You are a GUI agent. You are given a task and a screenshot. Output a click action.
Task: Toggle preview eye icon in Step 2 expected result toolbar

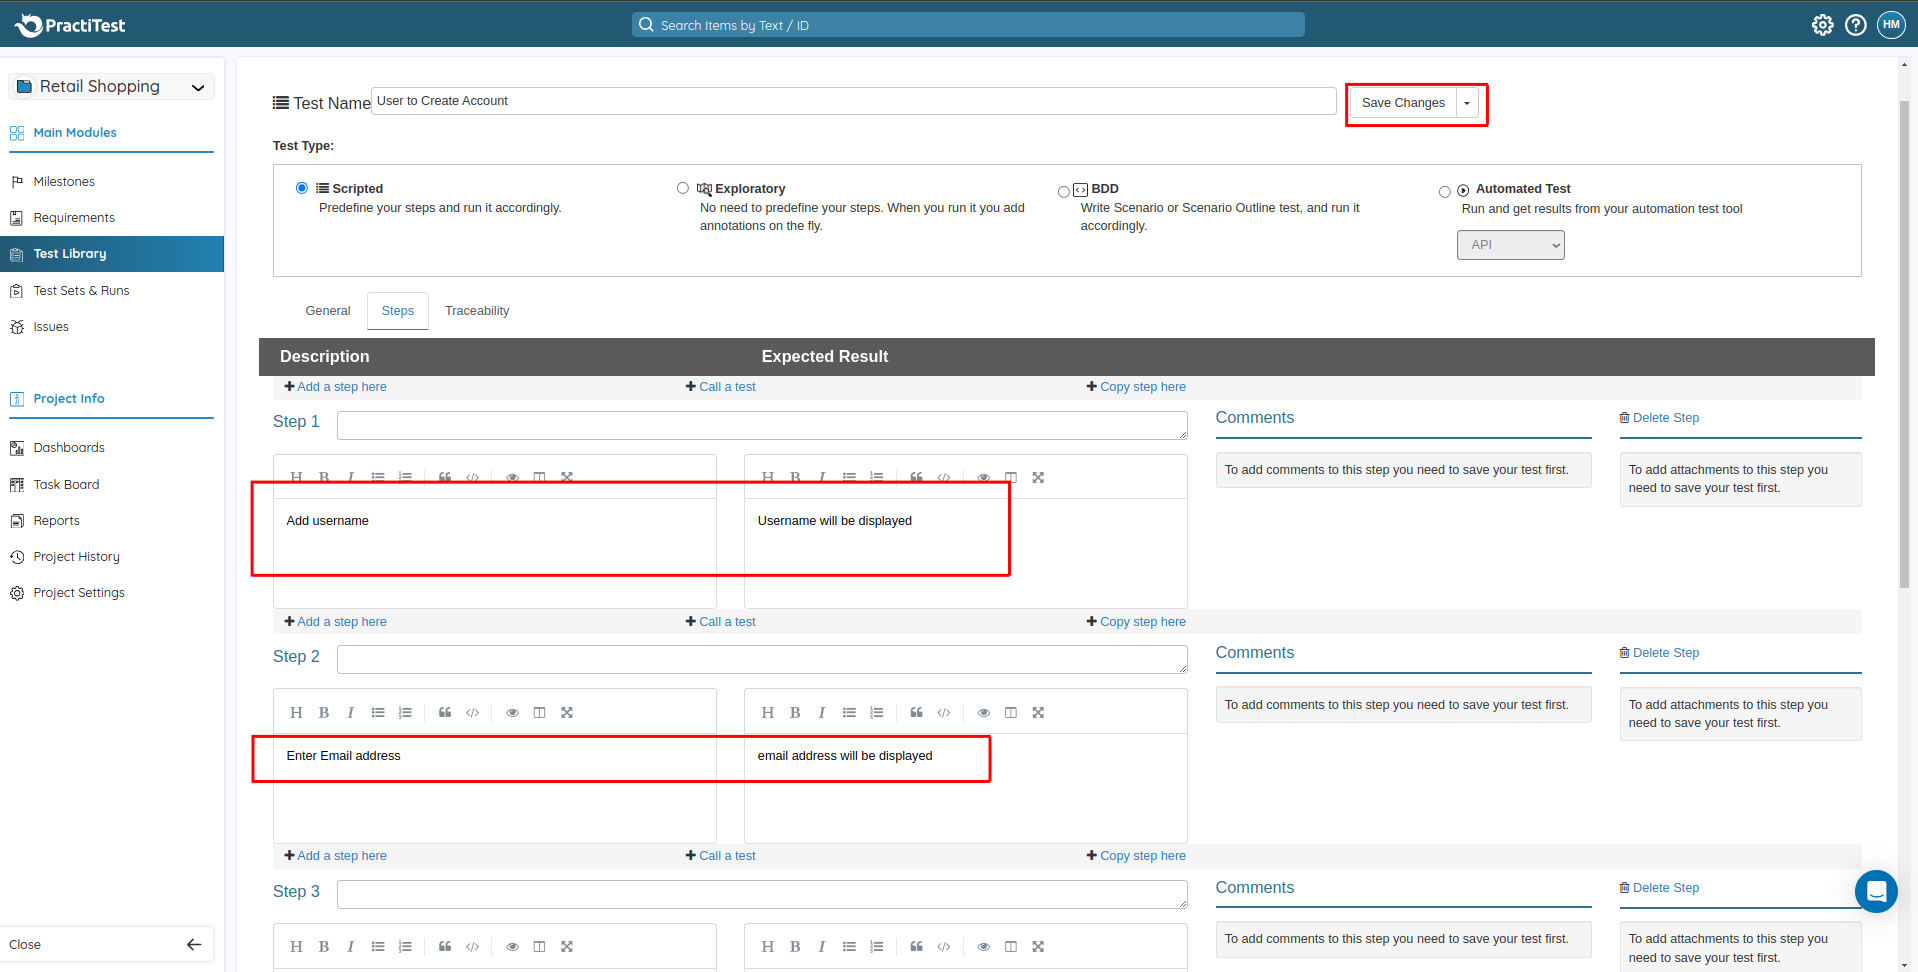click(x=983, y=713)
